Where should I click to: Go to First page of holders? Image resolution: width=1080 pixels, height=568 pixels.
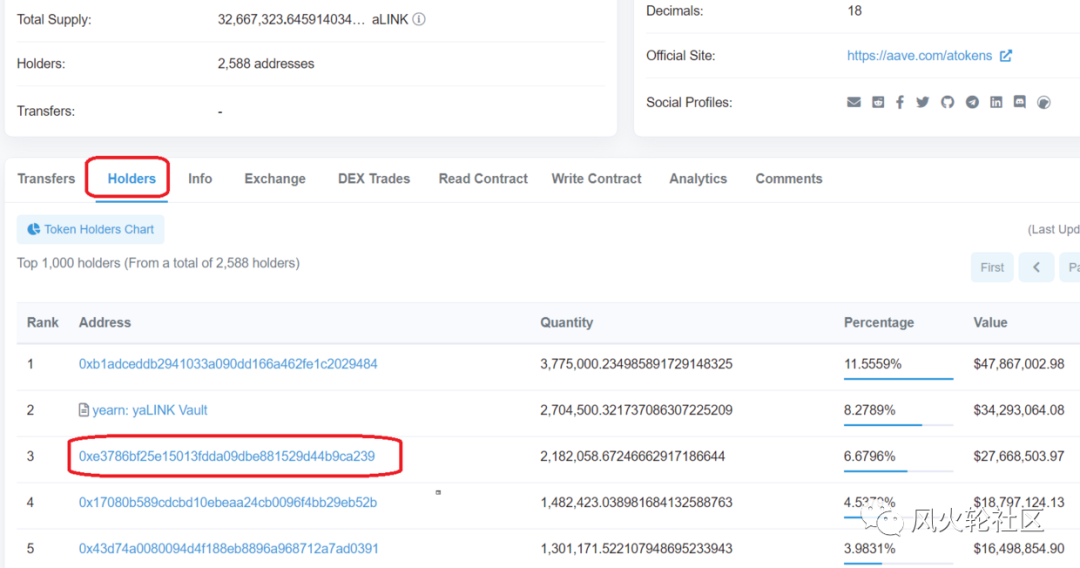click(x=992, y=267)
